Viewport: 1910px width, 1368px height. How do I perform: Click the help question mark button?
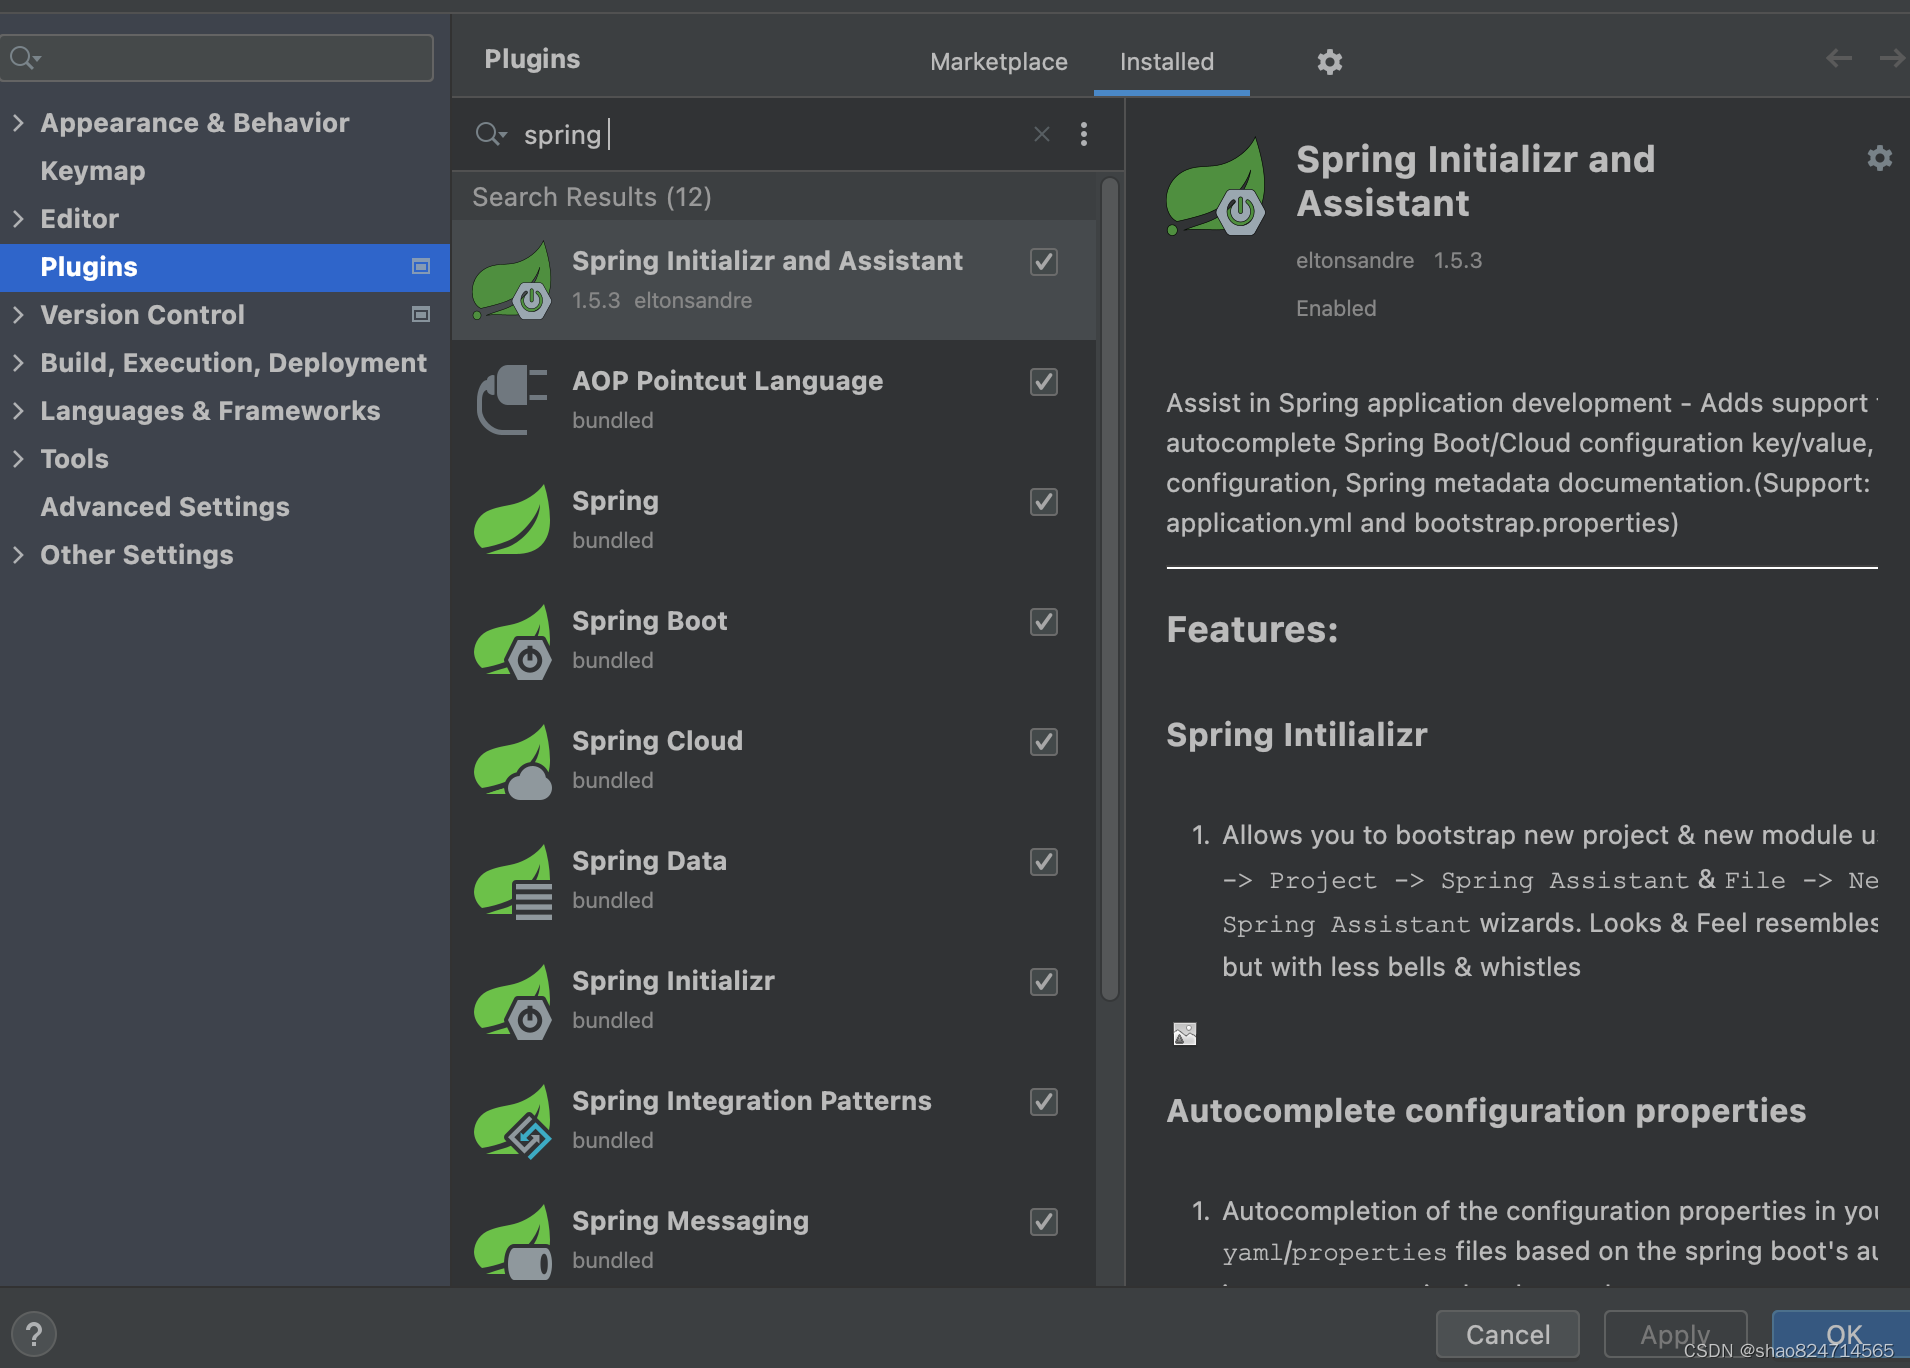33,1334
